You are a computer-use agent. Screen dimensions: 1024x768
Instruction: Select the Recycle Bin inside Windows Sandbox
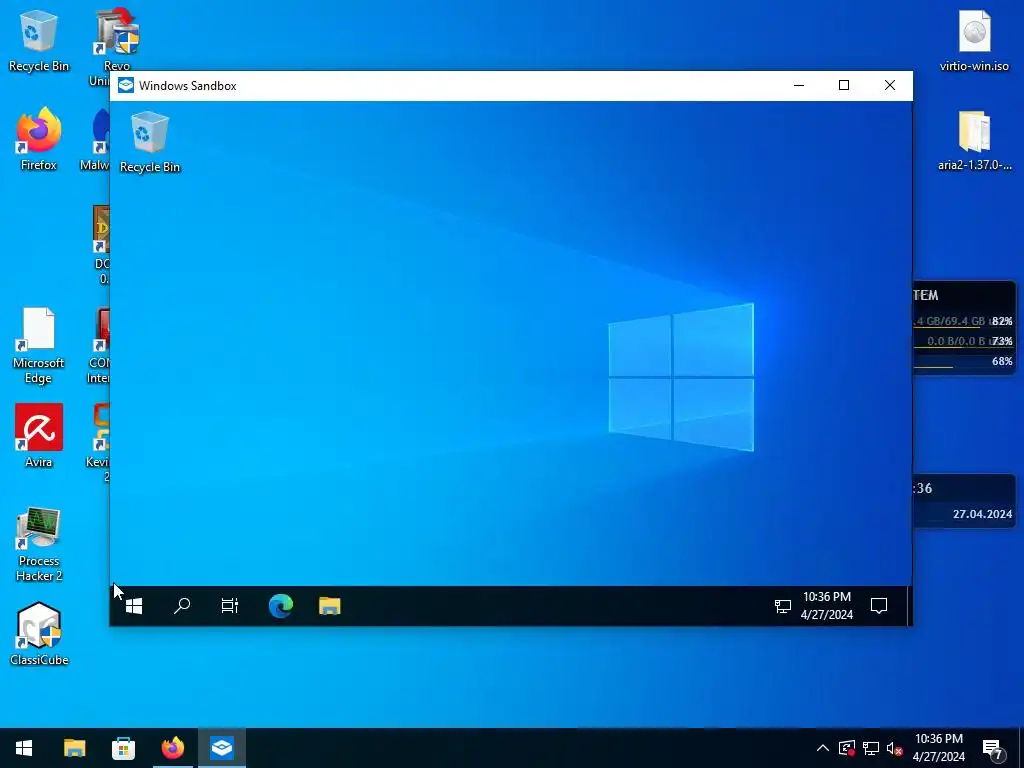point(150,142)
